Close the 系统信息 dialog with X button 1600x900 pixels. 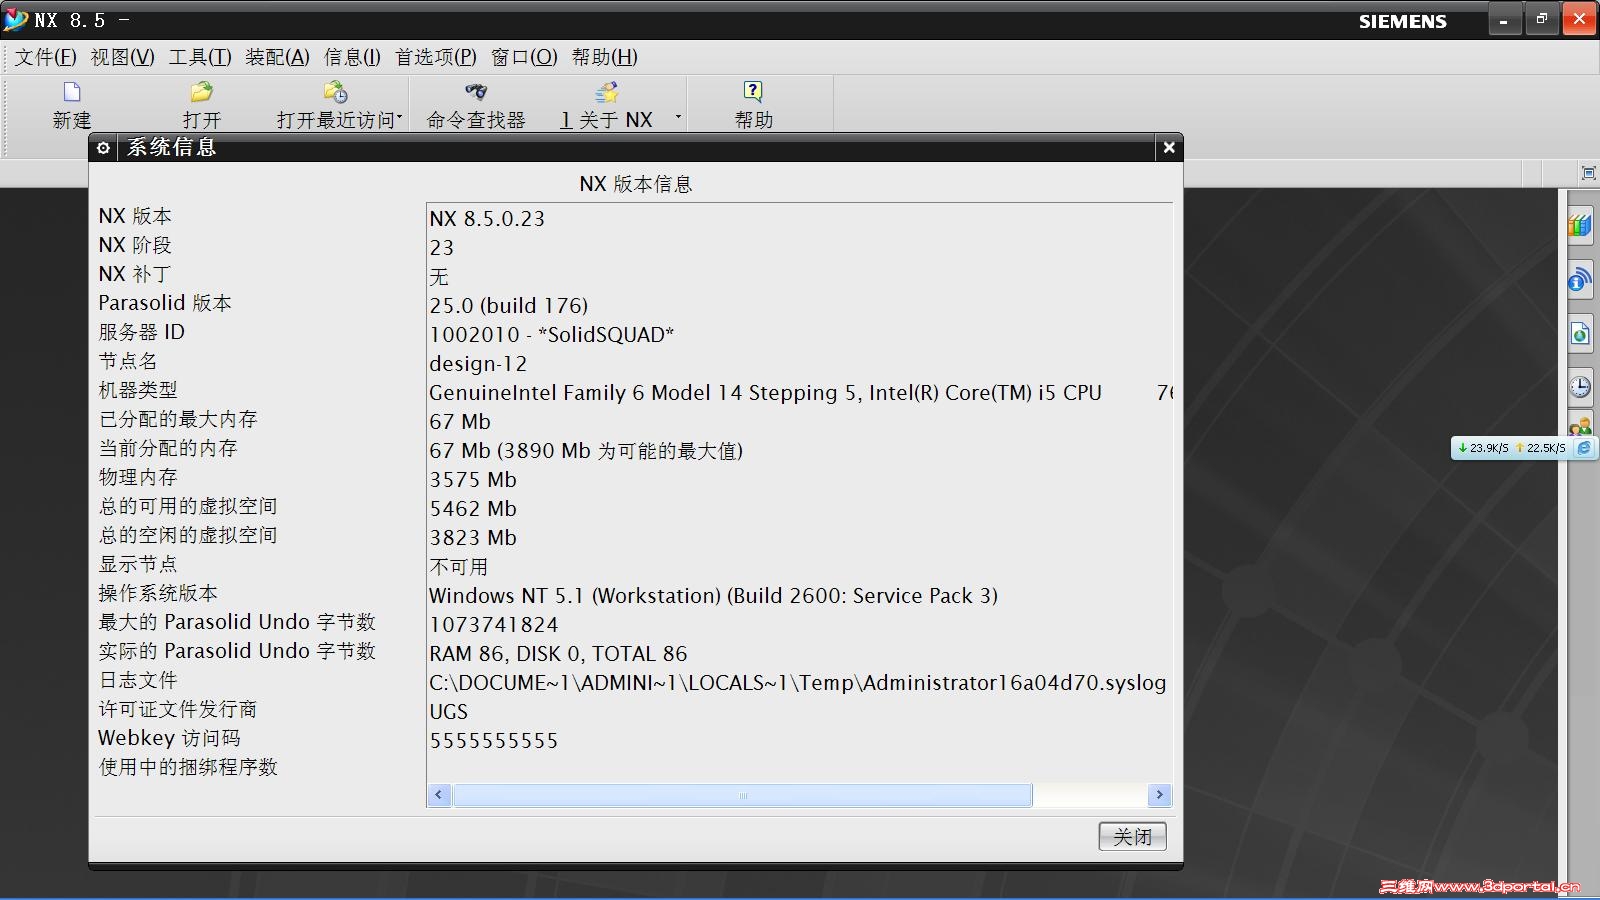1168,148
